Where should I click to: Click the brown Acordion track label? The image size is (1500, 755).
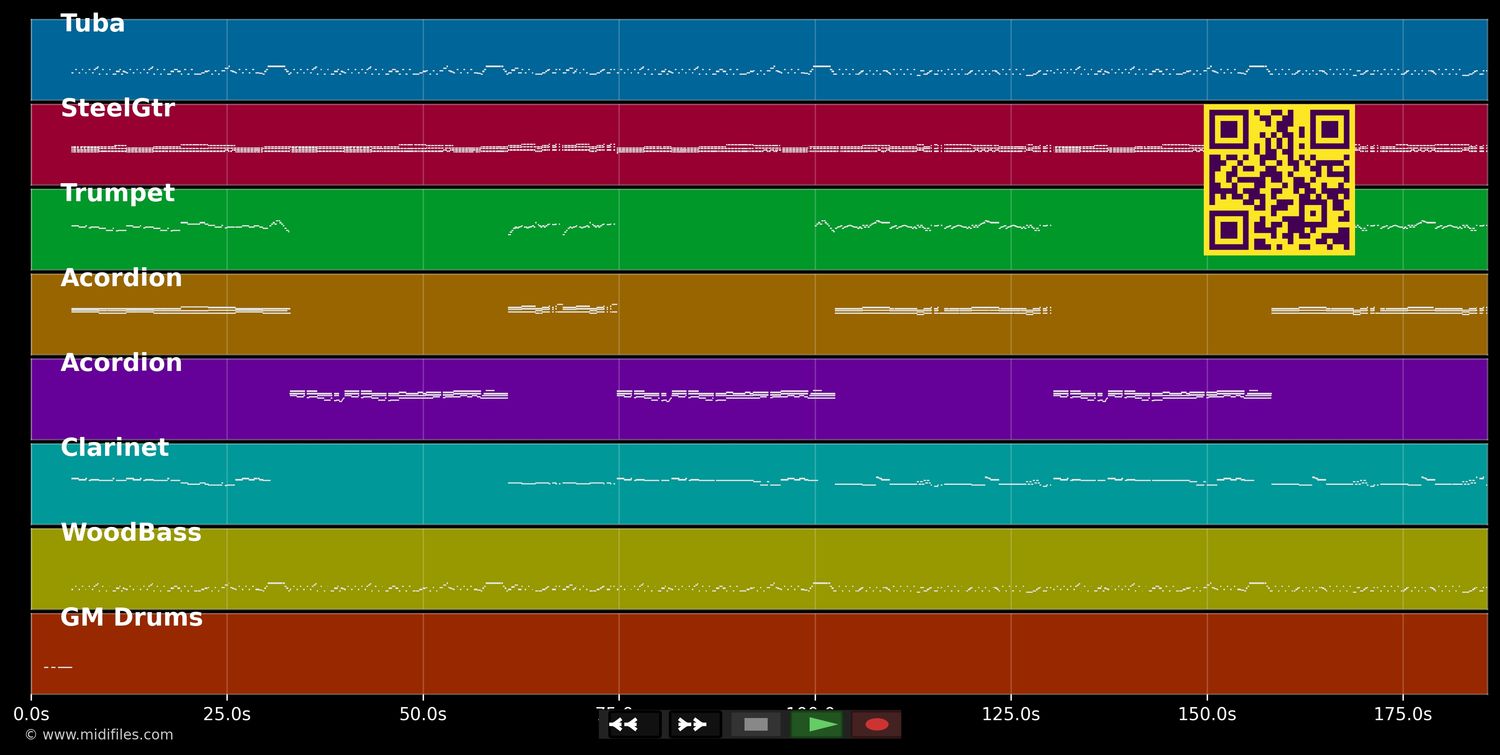[x=121, y=279]
